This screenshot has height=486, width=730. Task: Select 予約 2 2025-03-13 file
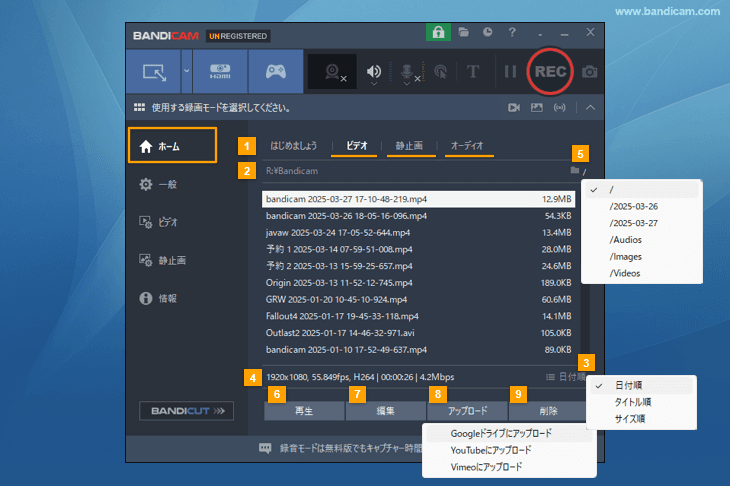419,266
